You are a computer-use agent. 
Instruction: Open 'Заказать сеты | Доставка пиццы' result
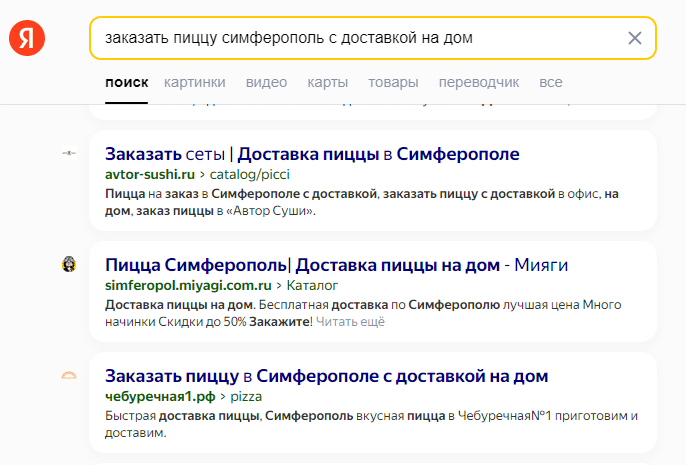[x=312, y=154]
